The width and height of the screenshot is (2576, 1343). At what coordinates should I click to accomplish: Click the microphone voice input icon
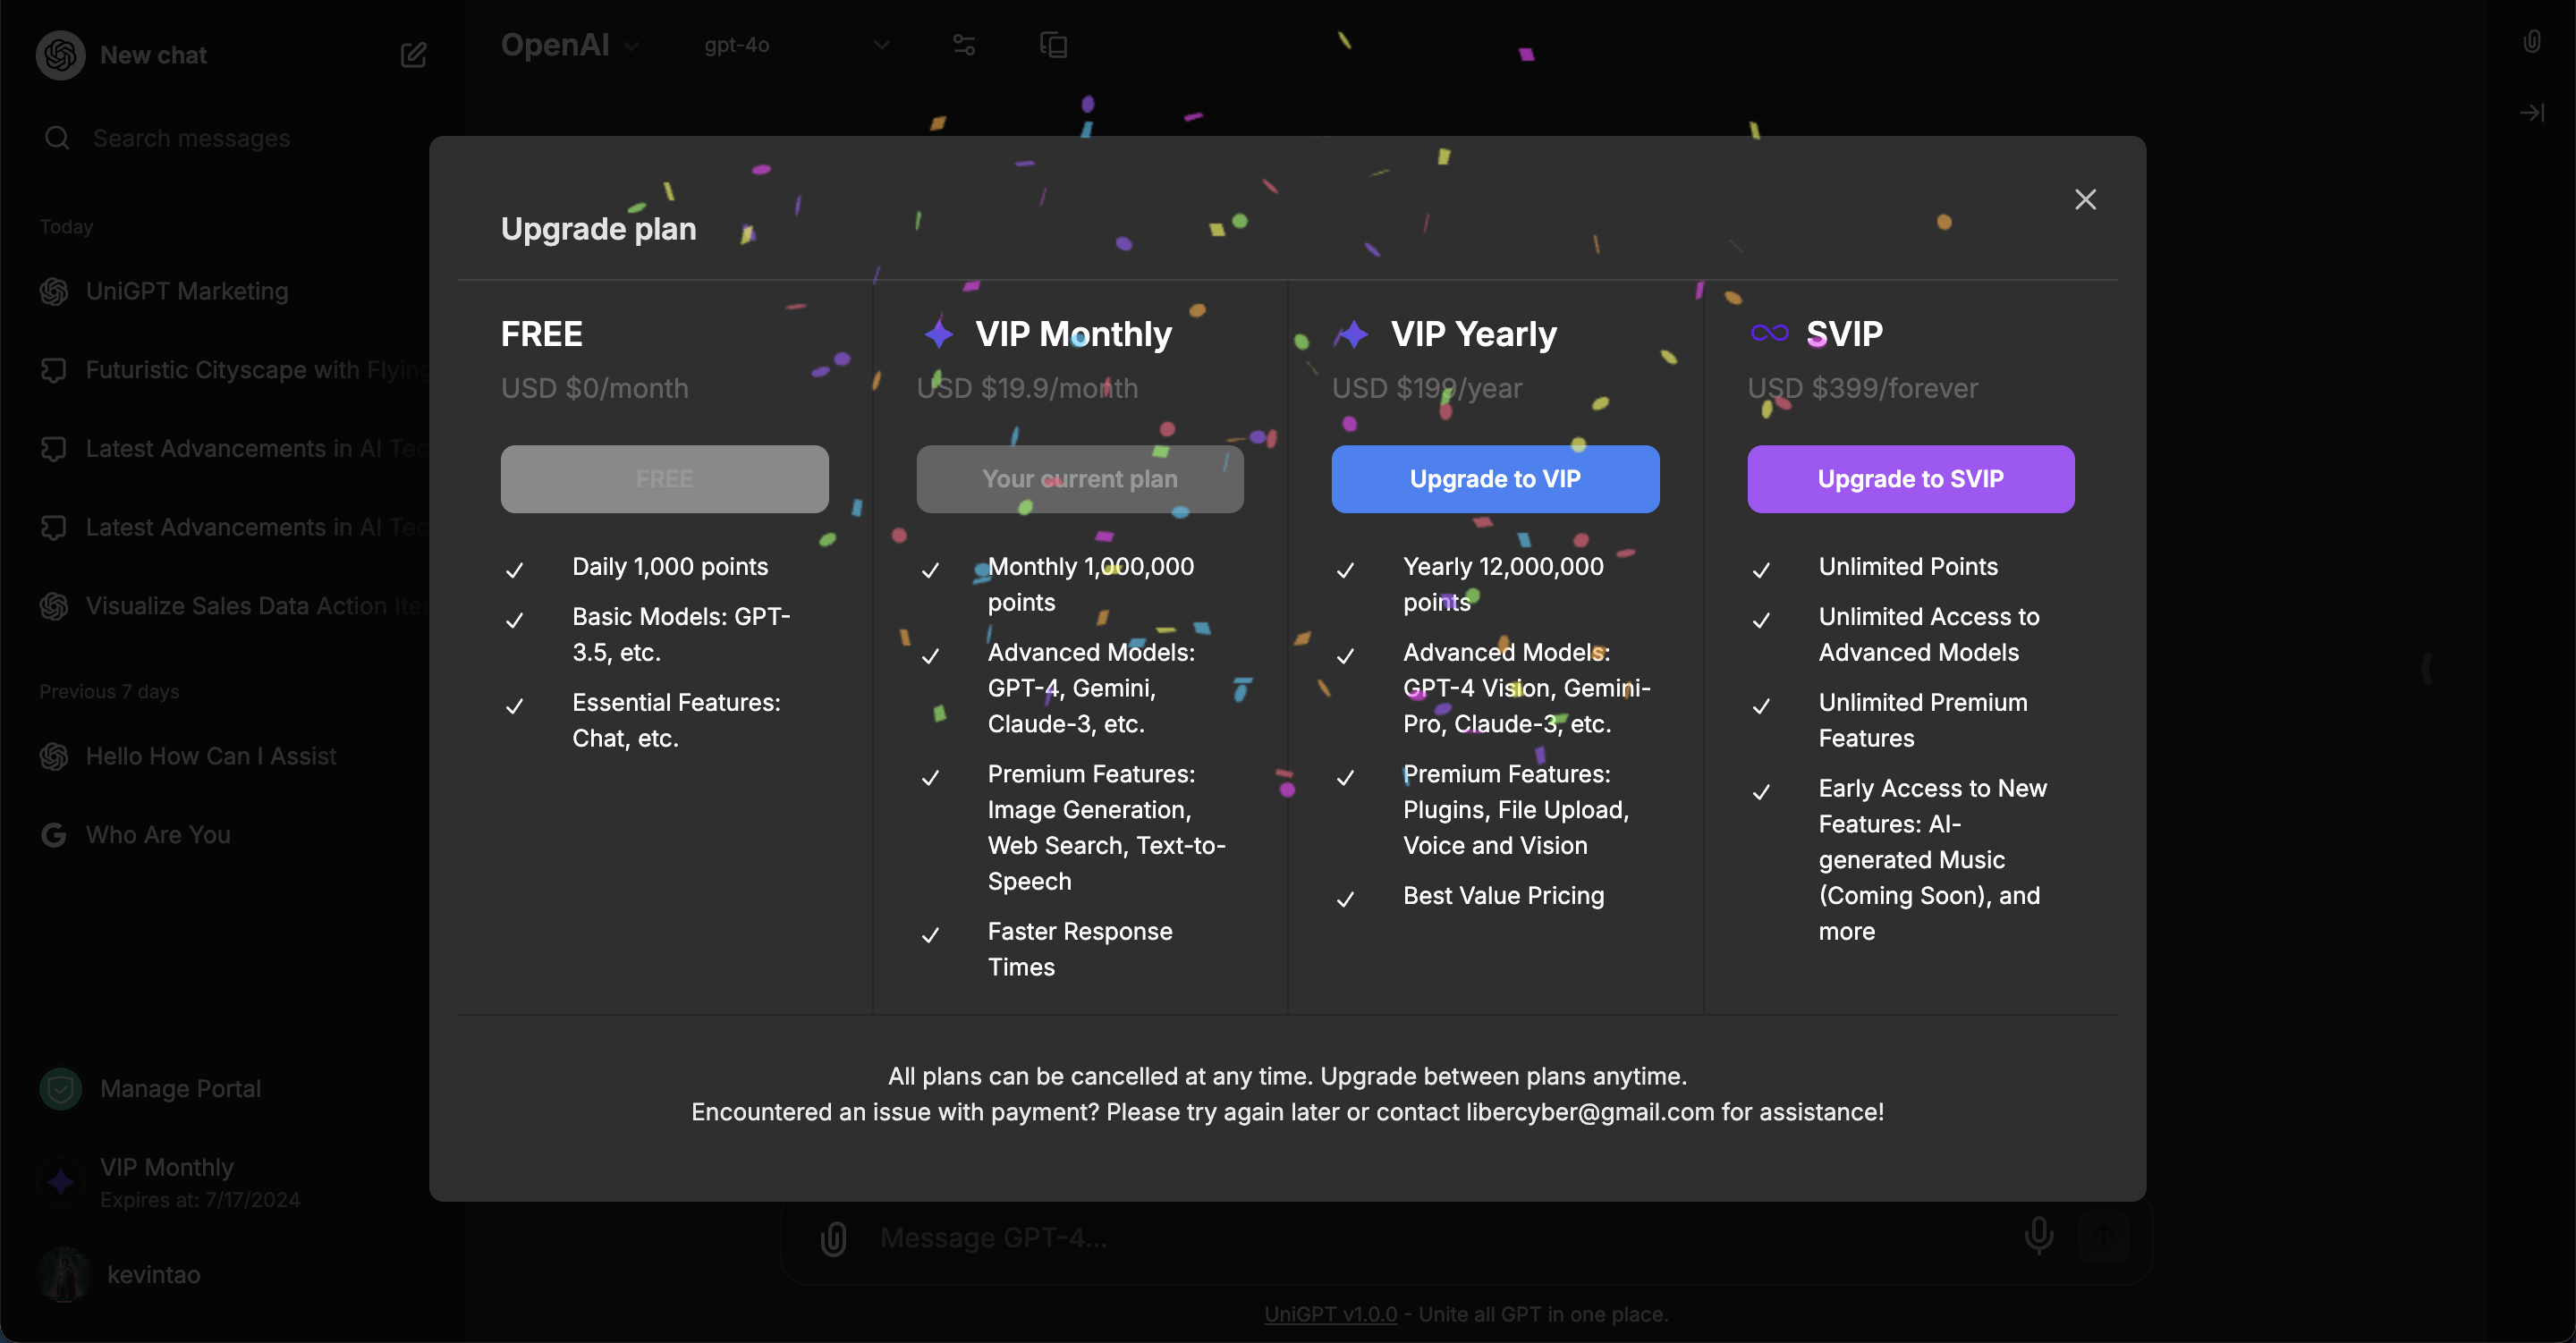click(x=2038, y=1236)
